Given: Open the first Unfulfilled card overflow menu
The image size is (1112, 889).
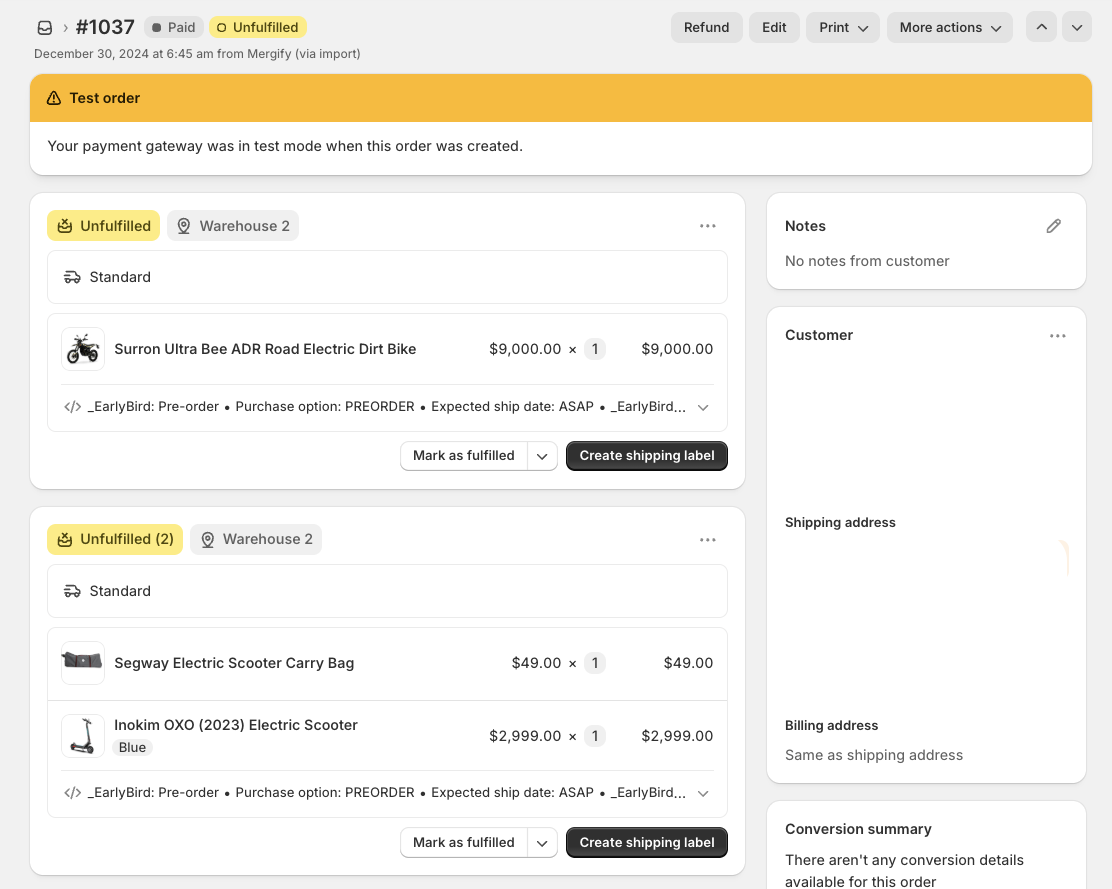Looking at the screenshot, I should [708, 226].
